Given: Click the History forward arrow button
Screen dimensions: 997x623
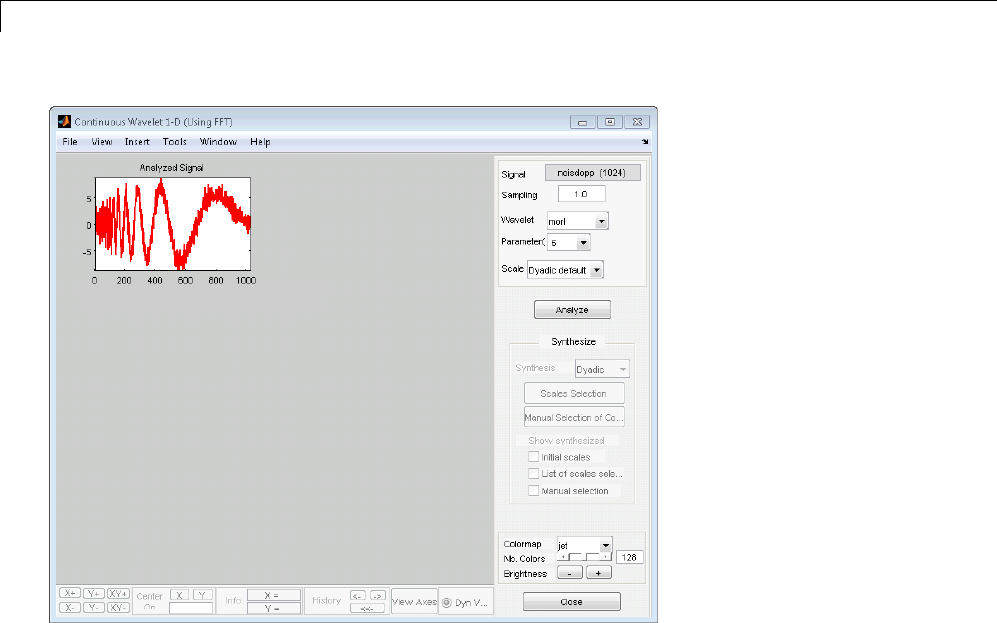Looking at the screenshot, I should pos(378,596).
